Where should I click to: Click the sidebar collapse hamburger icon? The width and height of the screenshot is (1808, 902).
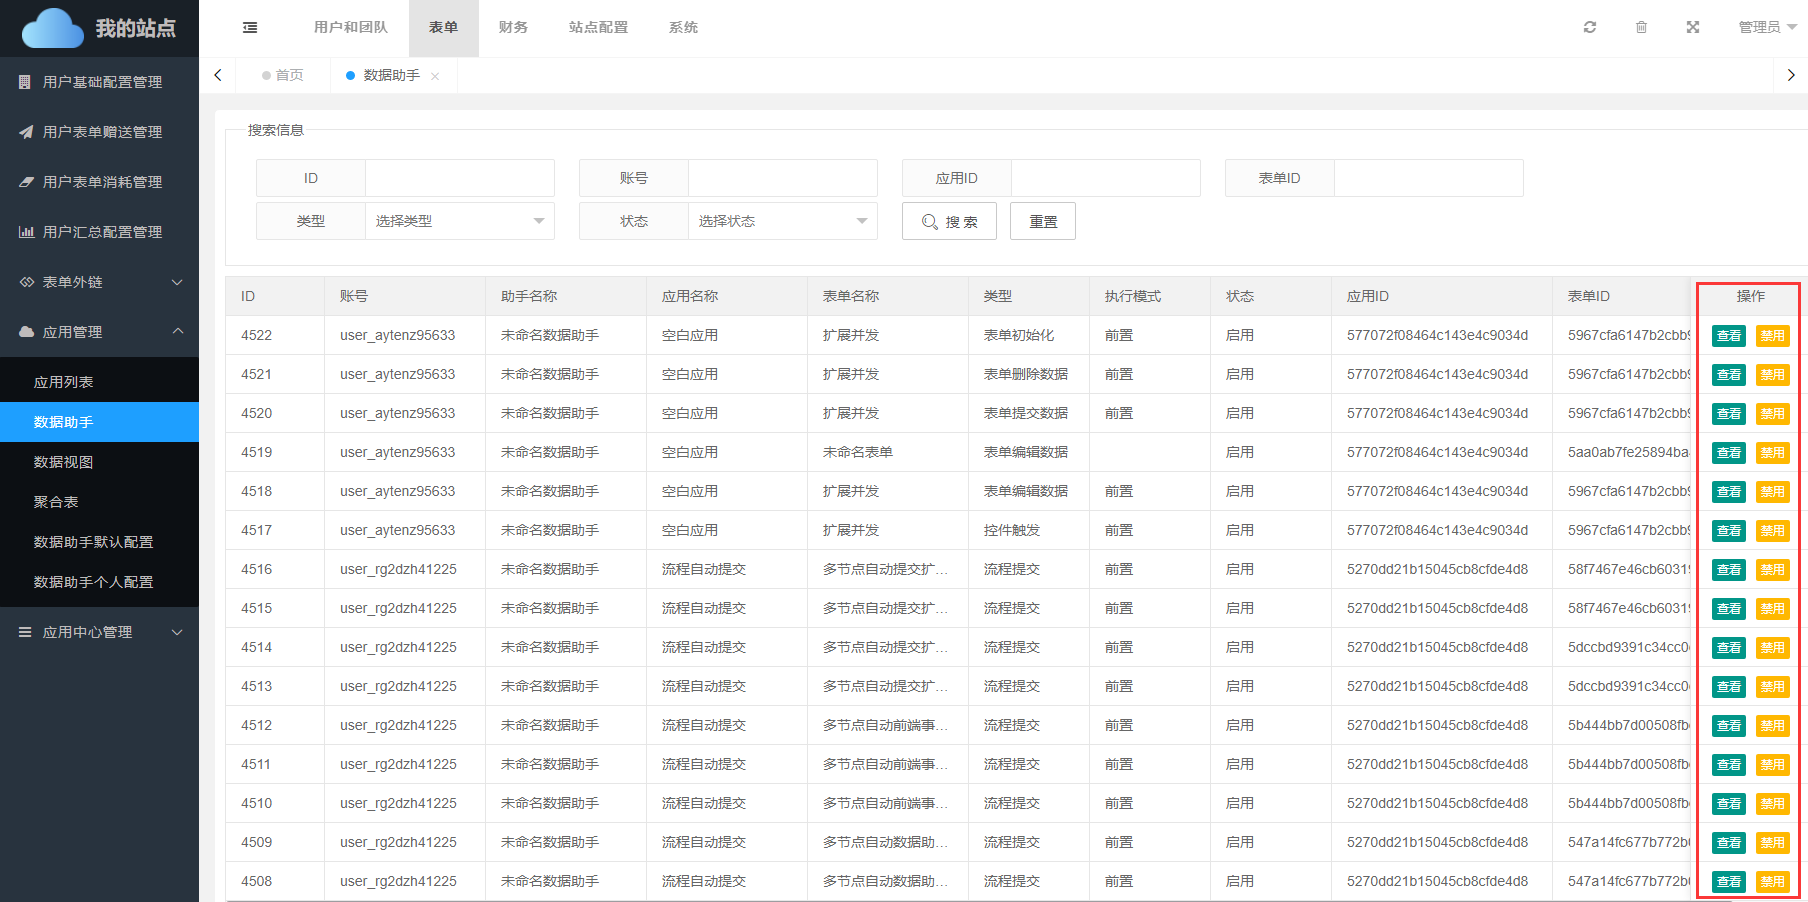(x=250, y=28)
